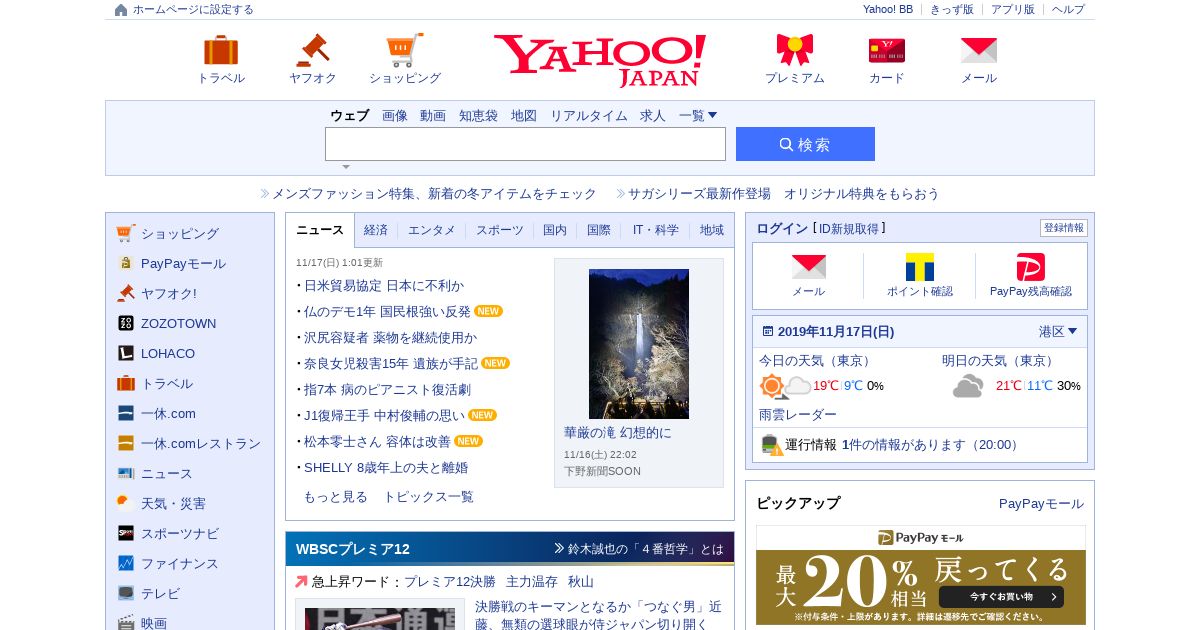Open the Premium ribbon icon
Viewport: 1200px width, 630px height.
click(x=795, y=50)
